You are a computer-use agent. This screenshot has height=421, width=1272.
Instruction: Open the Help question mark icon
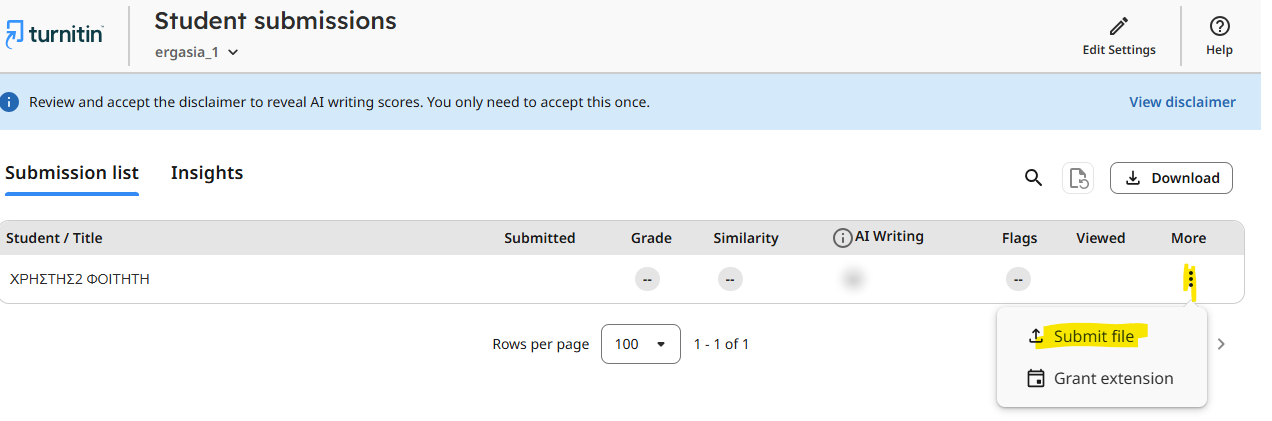(x=1219, y=26)
